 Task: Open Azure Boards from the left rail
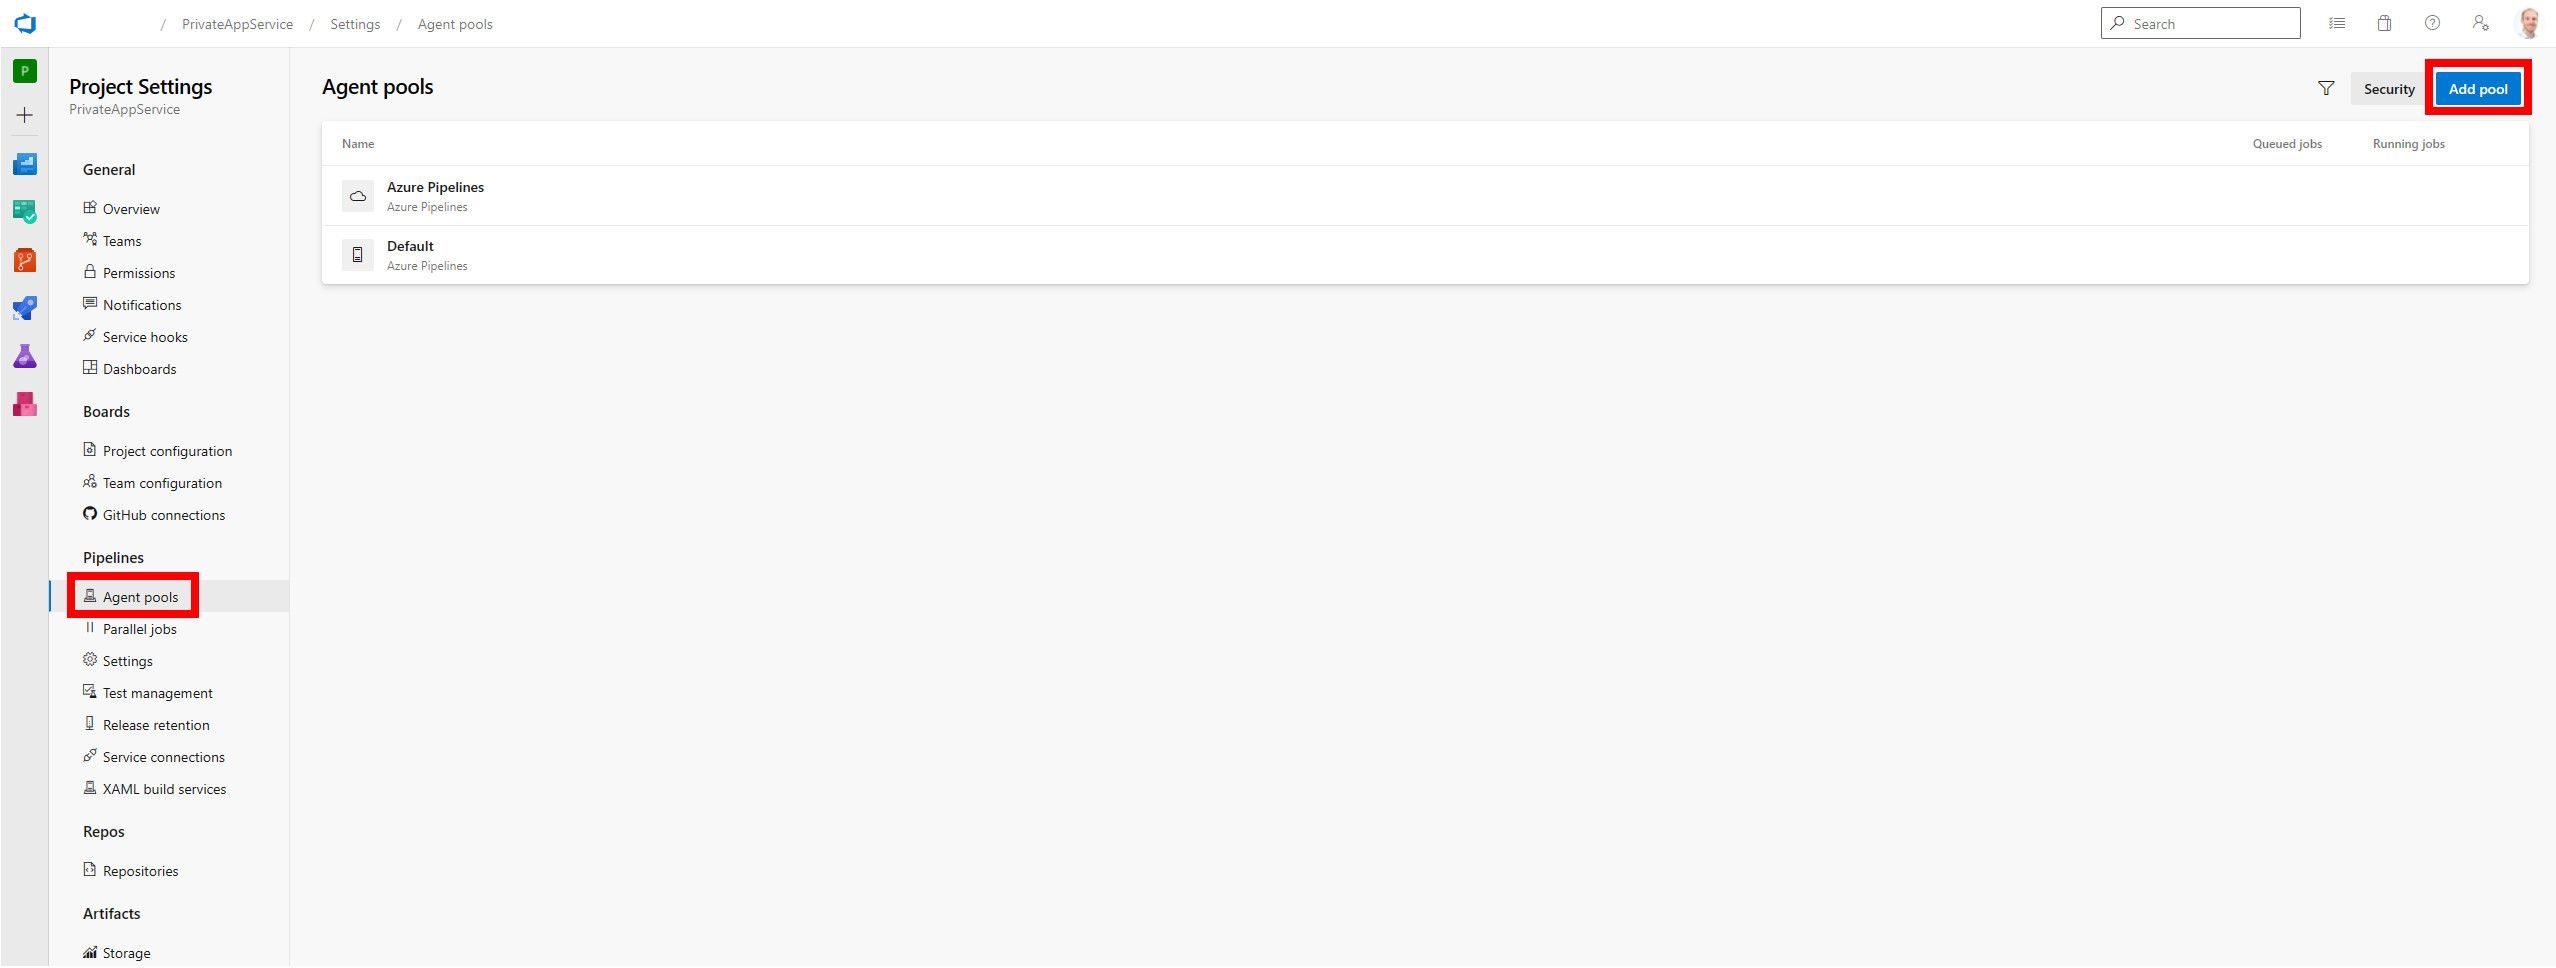pyautogui.click(x=24, y=211)
